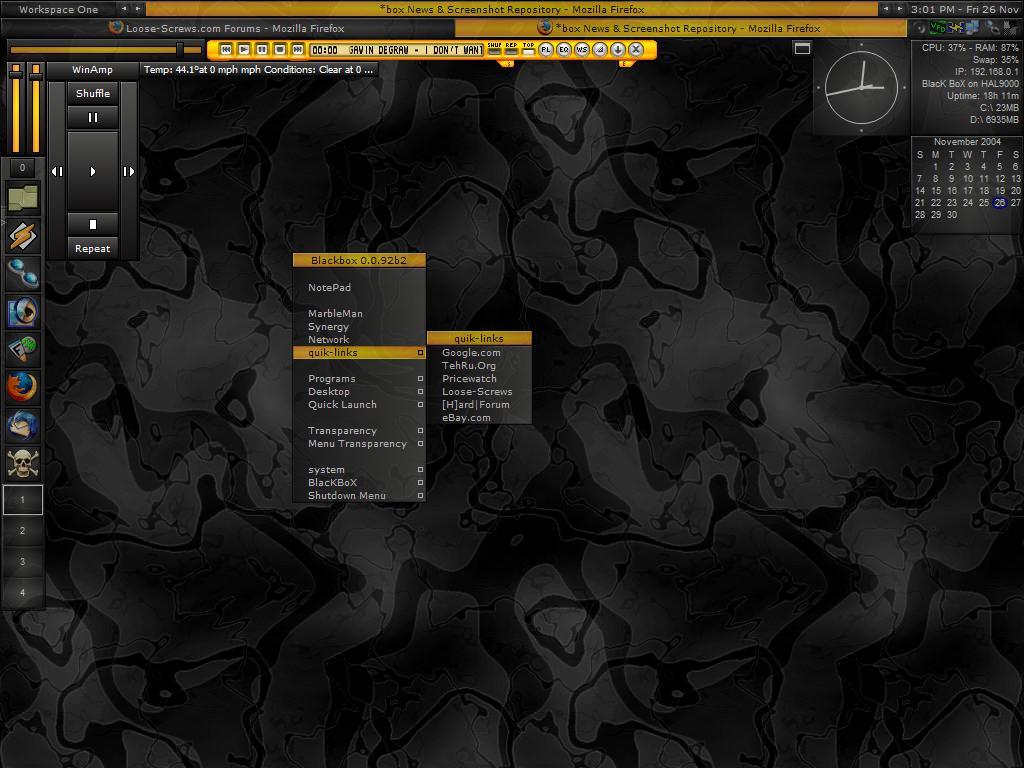Switch to workspace 2 in the pager

coord(23,530)
